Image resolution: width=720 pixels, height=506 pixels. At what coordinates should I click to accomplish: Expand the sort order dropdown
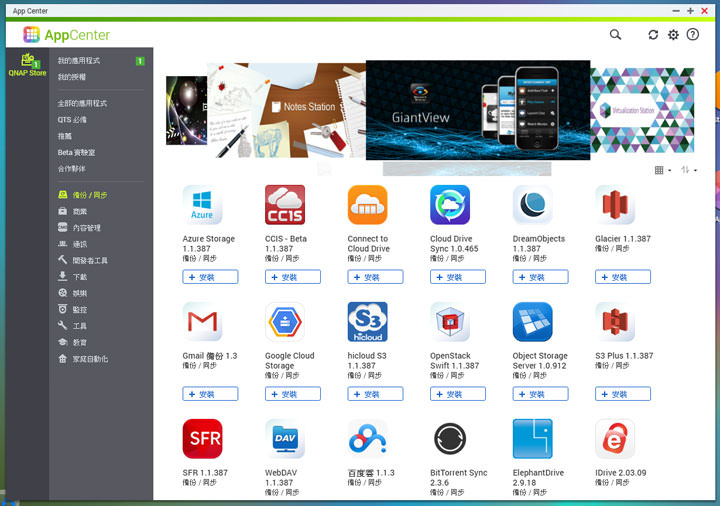(688, 170)
